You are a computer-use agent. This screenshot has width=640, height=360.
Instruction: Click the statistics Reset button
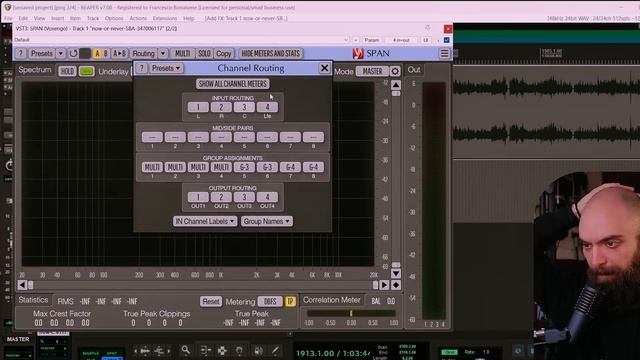tap(211, 302)
